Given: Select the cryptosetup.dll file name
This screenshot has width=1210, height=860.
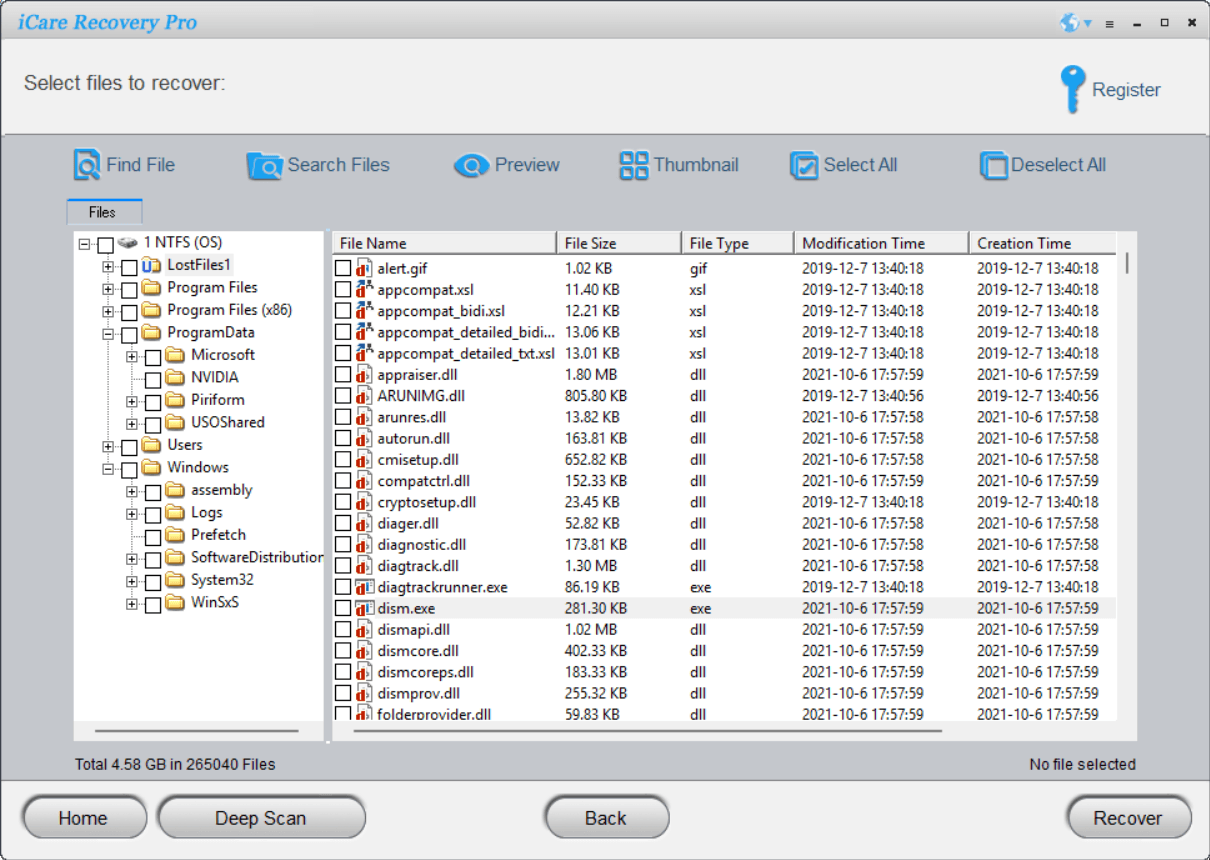Looking at the screenshot, I should (426, 502).
